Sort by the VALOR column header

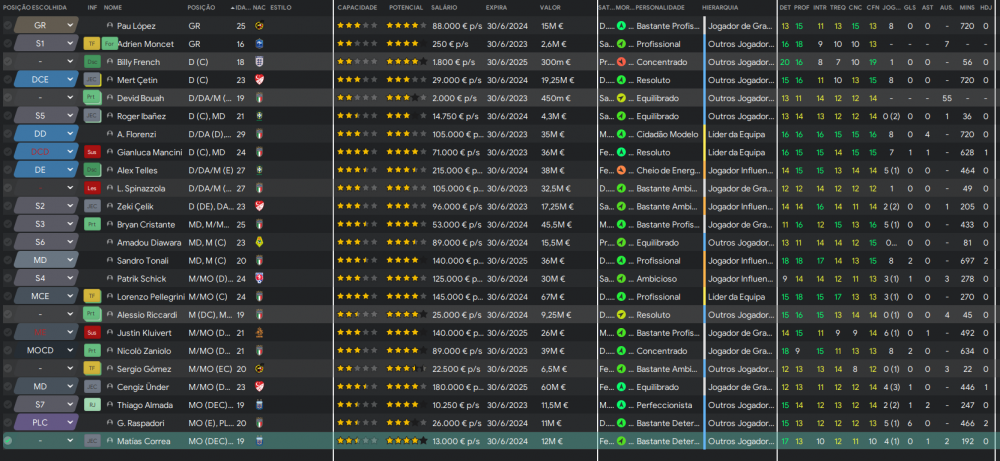click(550, 8)
